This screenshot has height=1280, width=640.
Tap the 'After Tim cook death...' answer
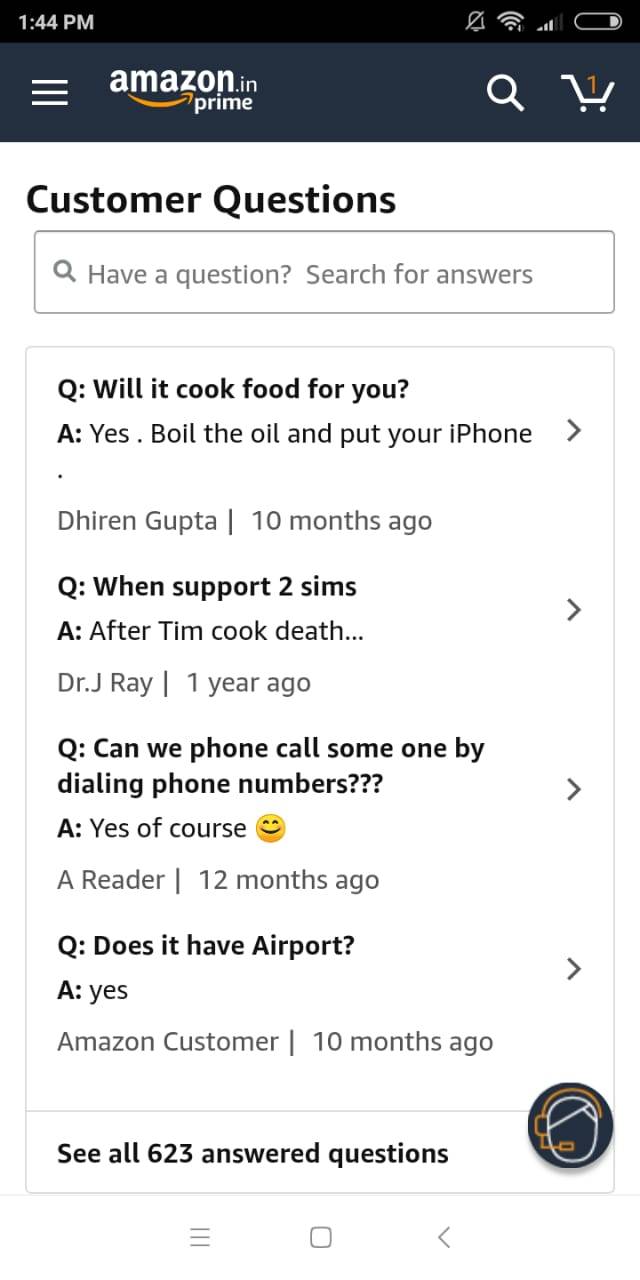(210, 631)
